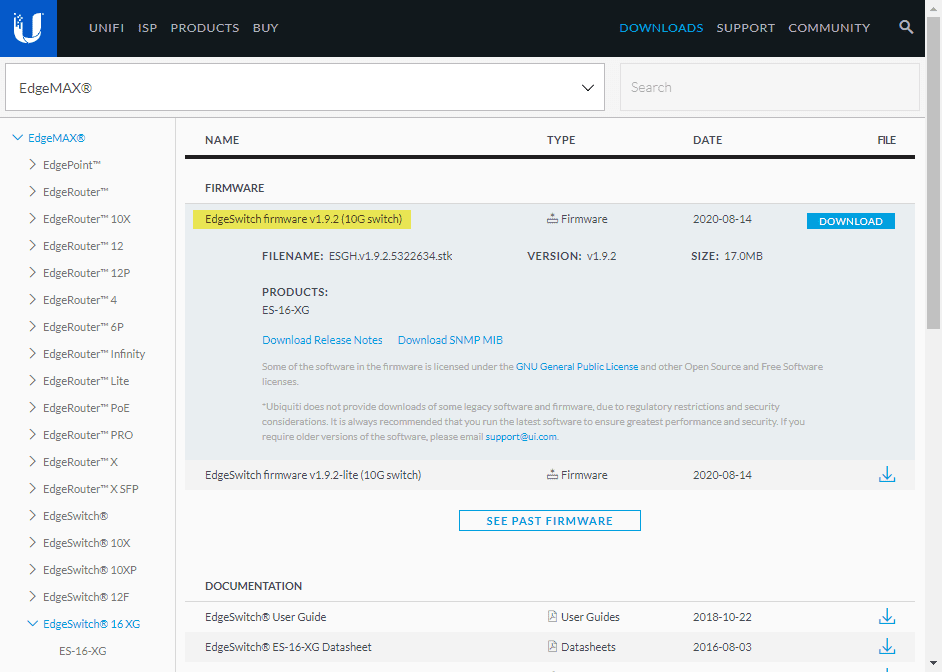The width and height of the screenshot is (942, 672).
Task: Open the UNIFI menu
Action: (x=106, y=28)
